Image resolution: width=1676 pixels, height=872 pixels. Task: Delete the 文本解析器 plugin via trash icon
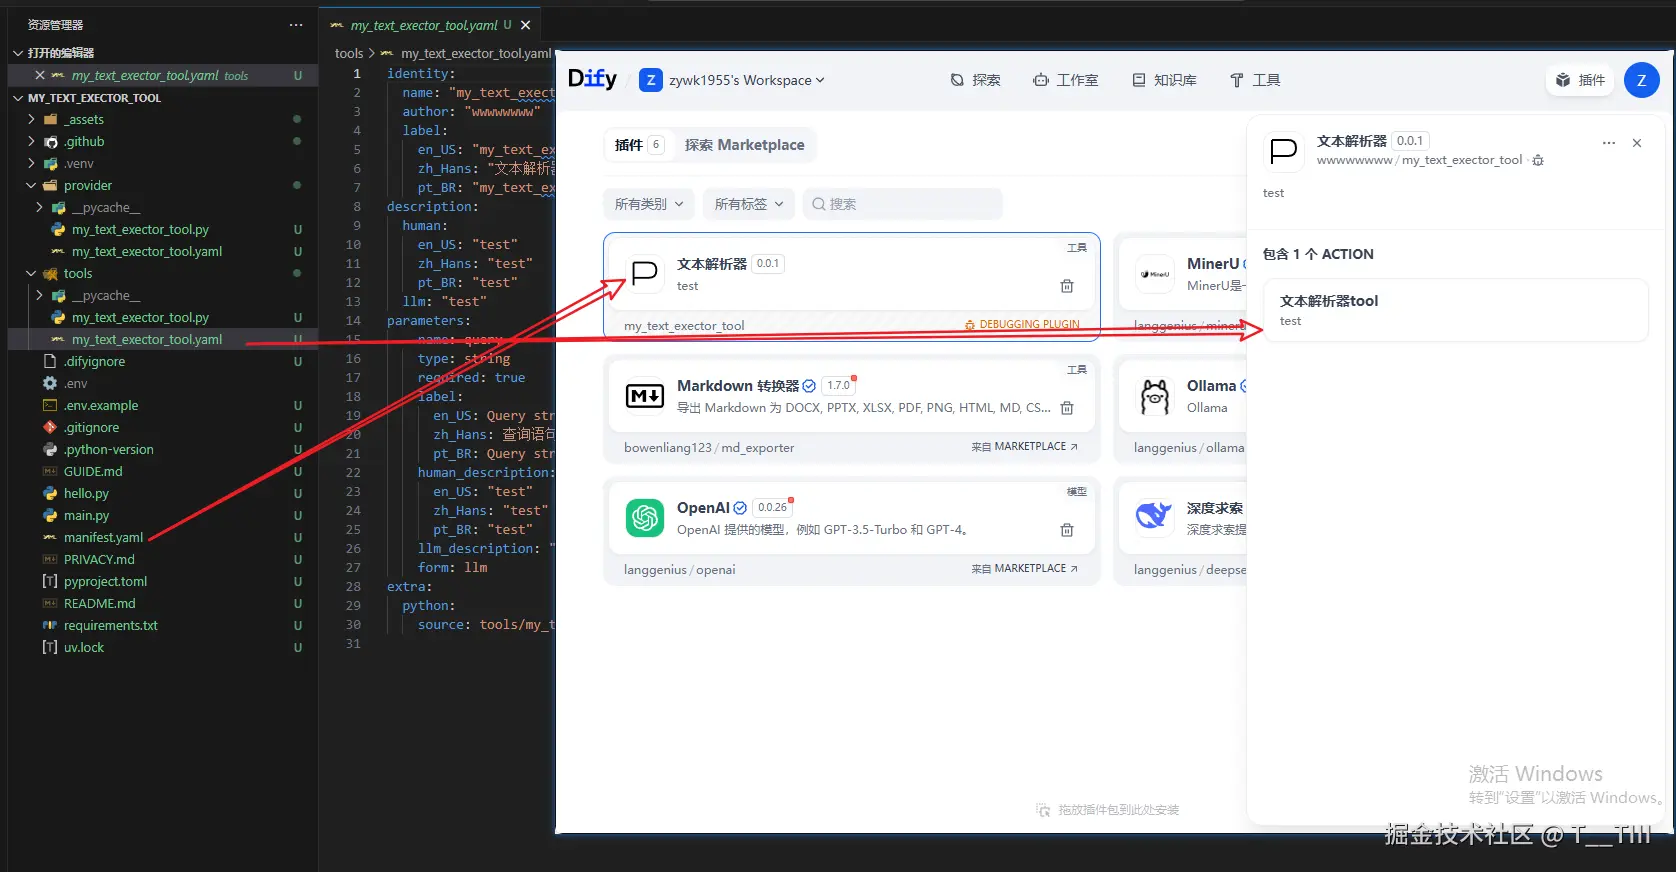[x=1067, y=286]
